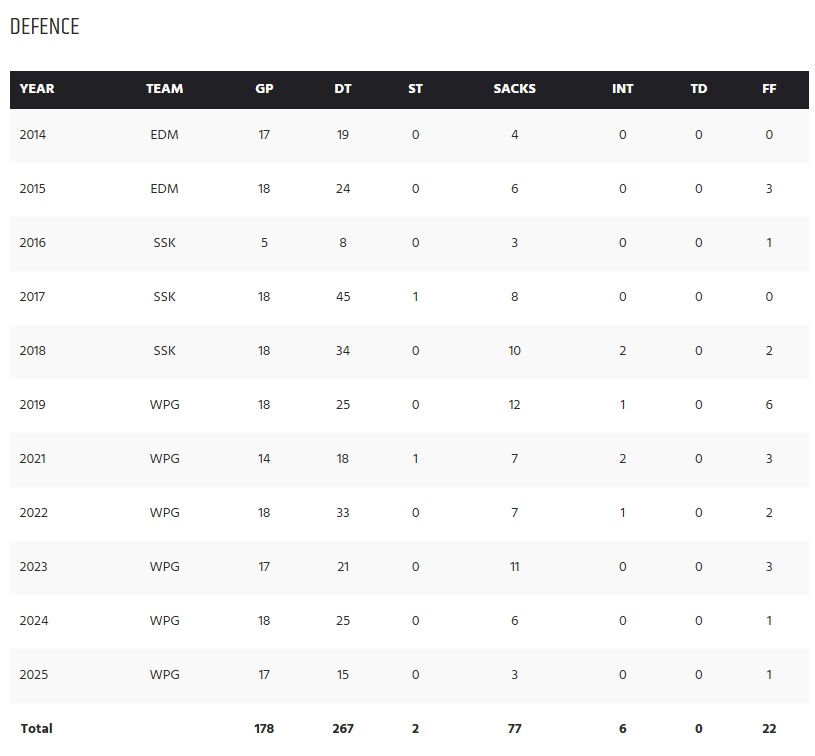
Task: Select EDM team in 2015 row
Action: 164,189
